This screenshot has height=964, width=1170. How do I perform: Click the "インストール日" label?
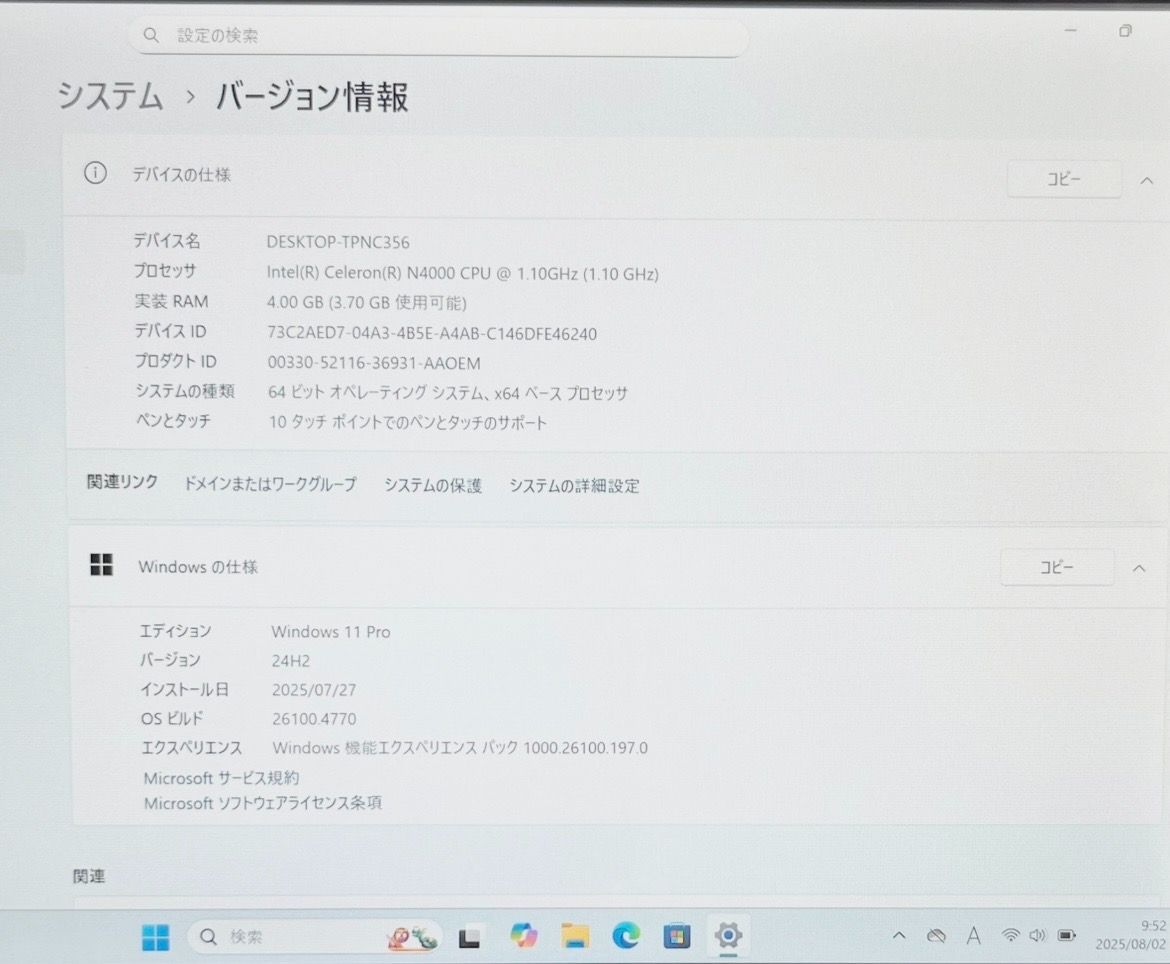pos(184,689)
